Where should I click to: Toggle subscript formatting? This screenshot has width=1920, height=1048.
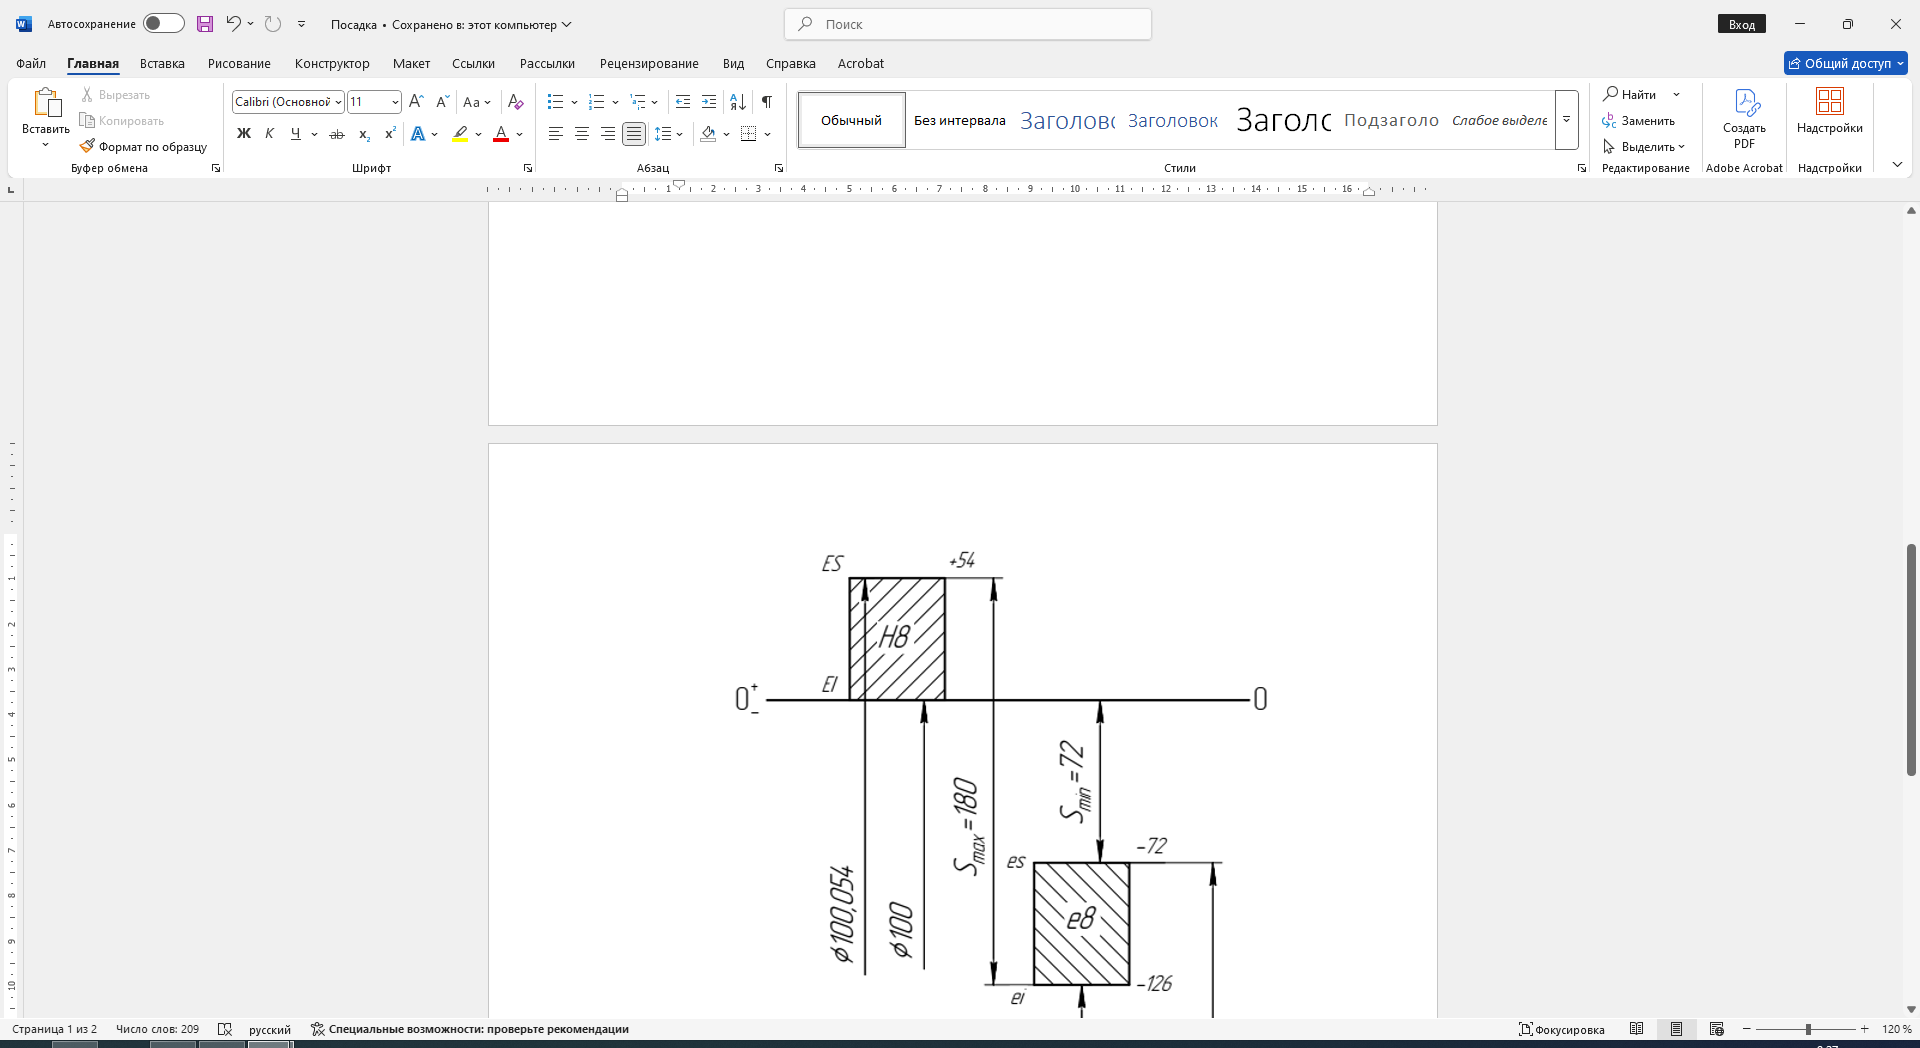tap(364, 134)
